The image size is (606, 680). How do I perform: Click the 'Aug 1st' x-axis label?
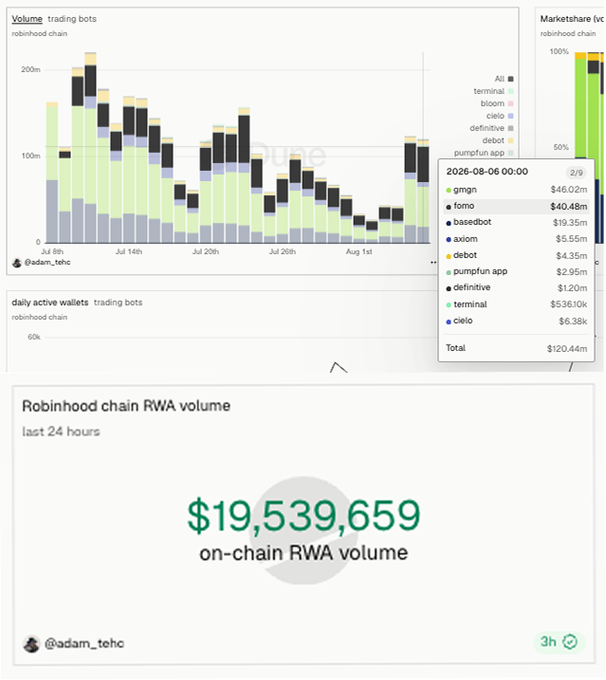pyautogui.click(x=359, y=252)
